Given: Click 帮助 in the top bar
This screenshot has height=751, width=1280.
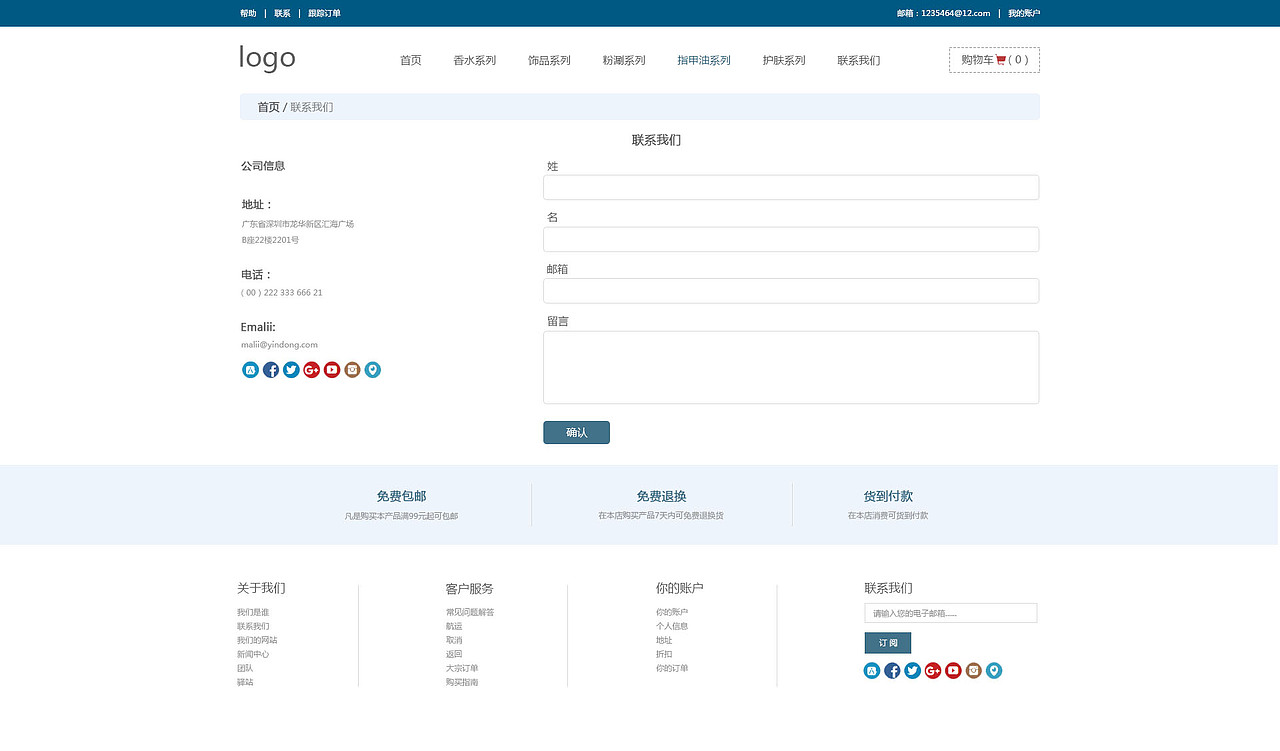Looking at the screenshot, I should tap(248, 13).
